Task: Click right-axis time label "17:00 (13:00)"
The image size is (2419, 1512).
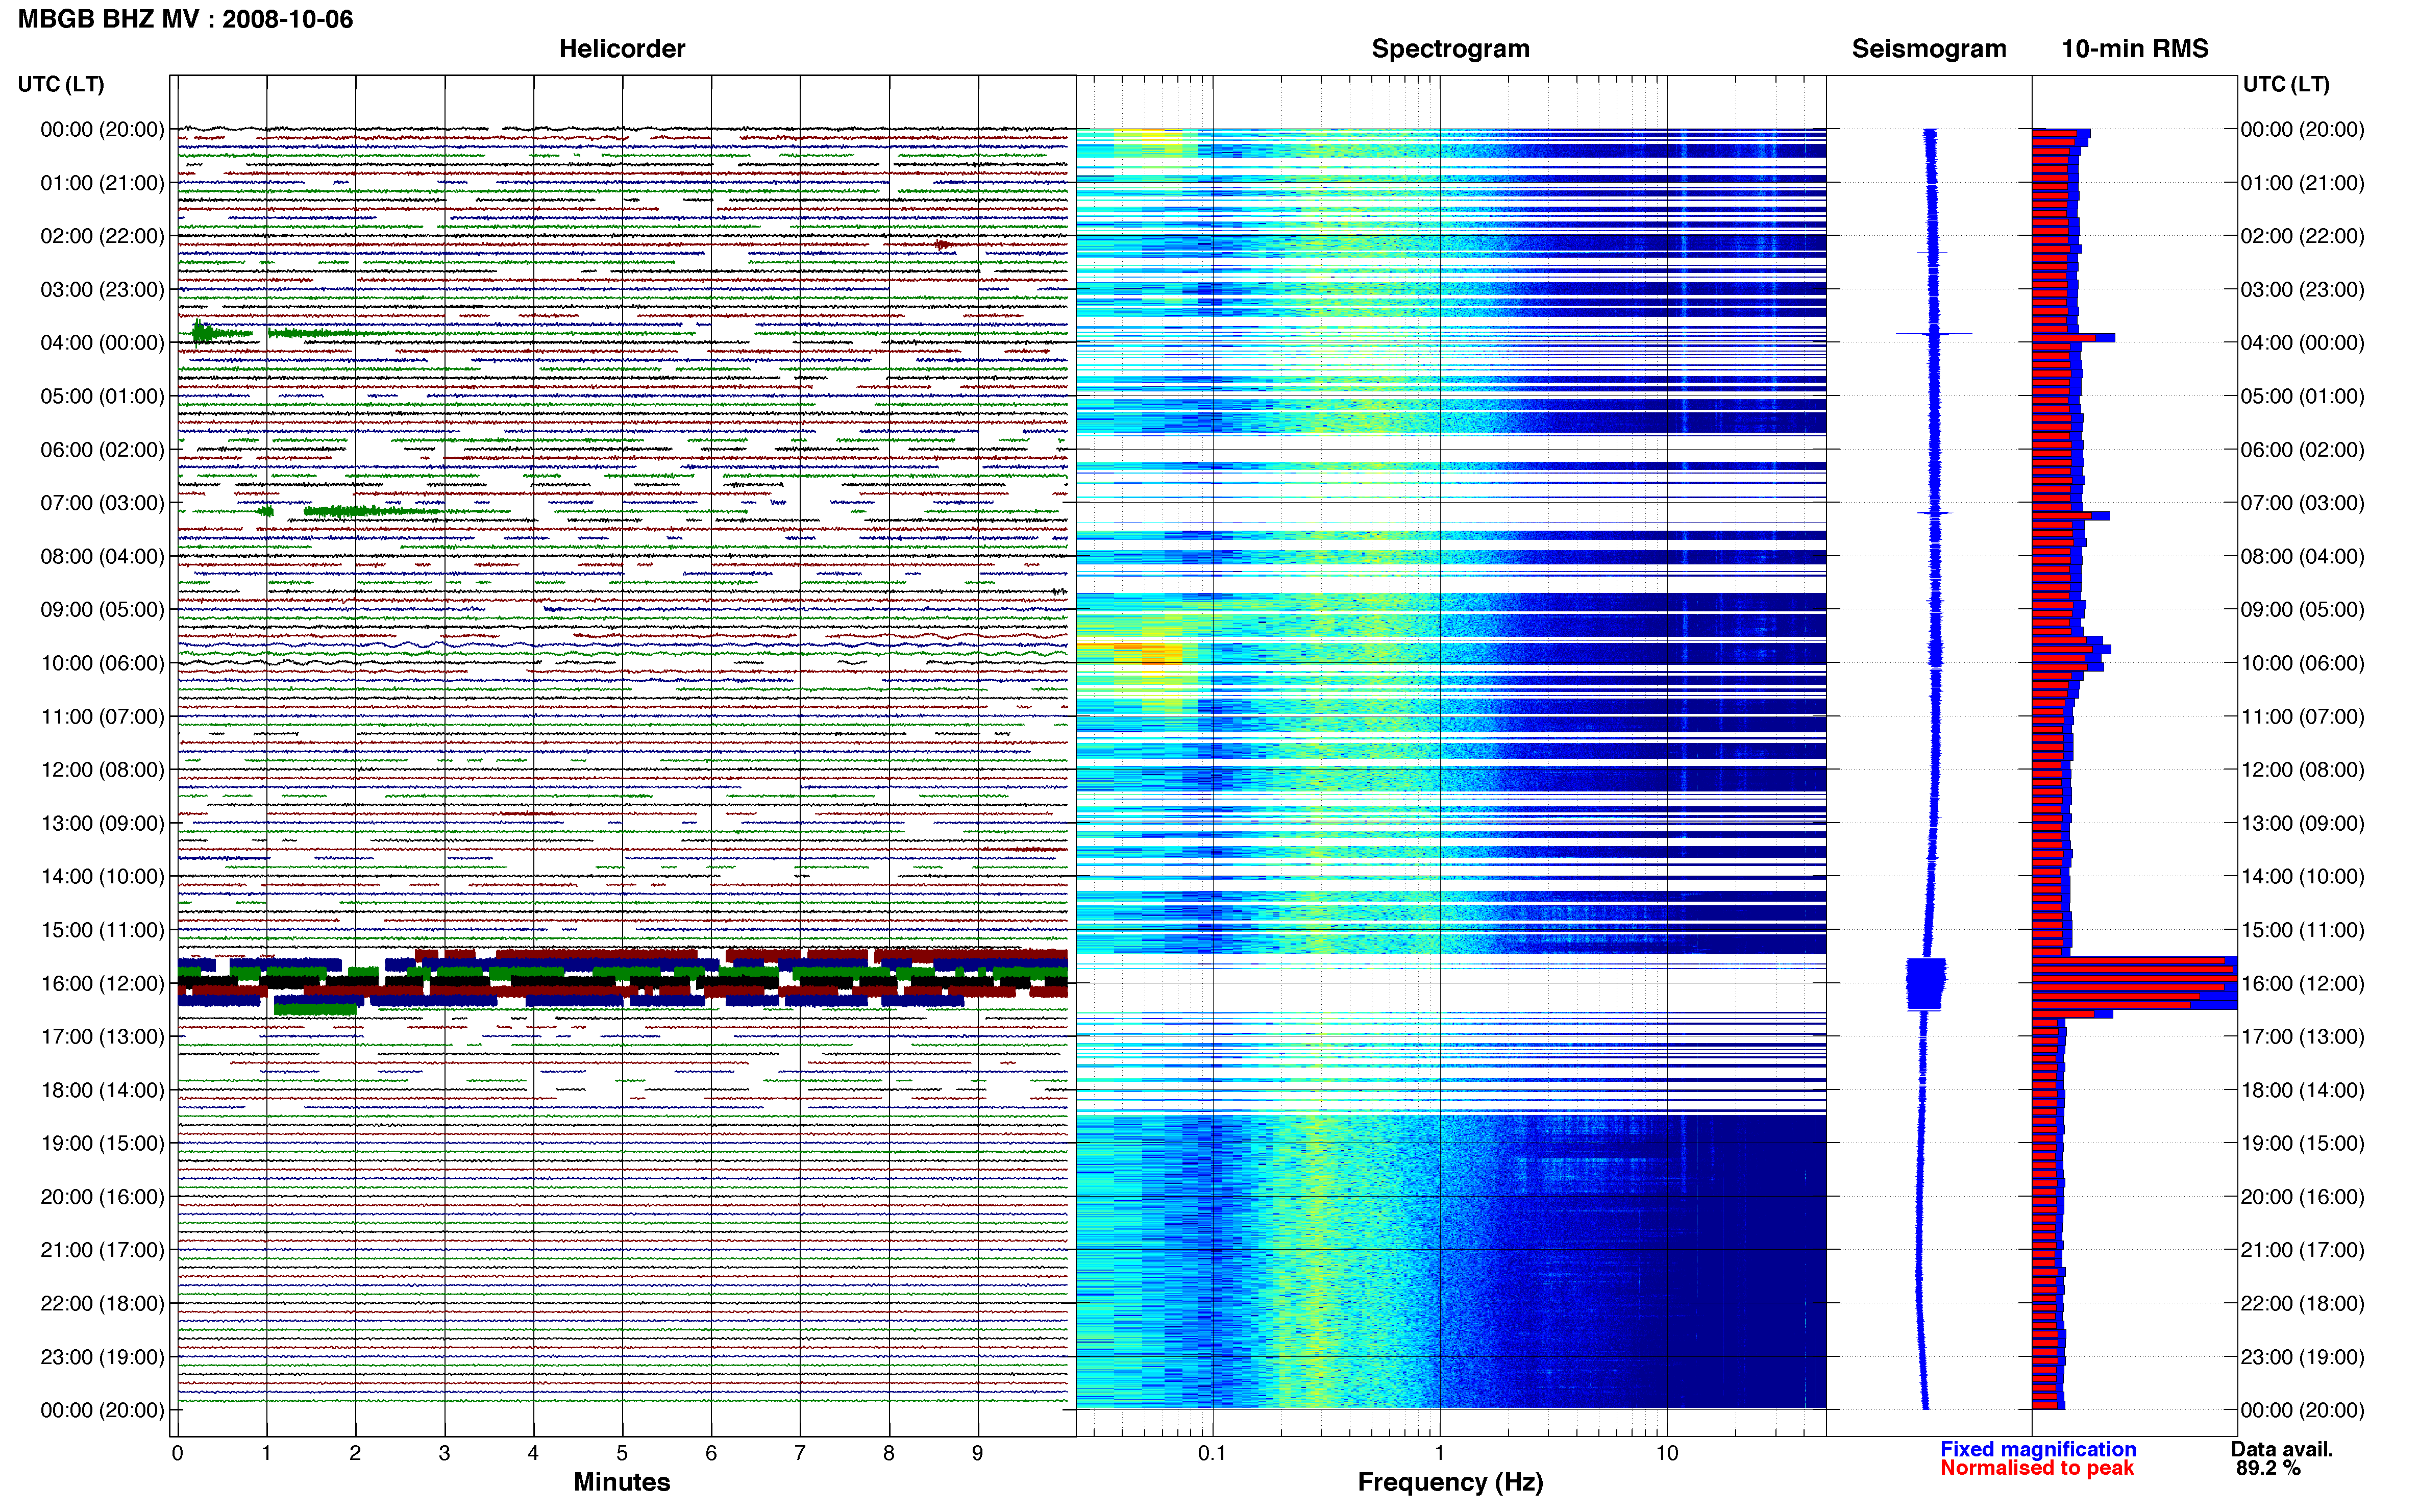Action: tap(2303, 1037)
